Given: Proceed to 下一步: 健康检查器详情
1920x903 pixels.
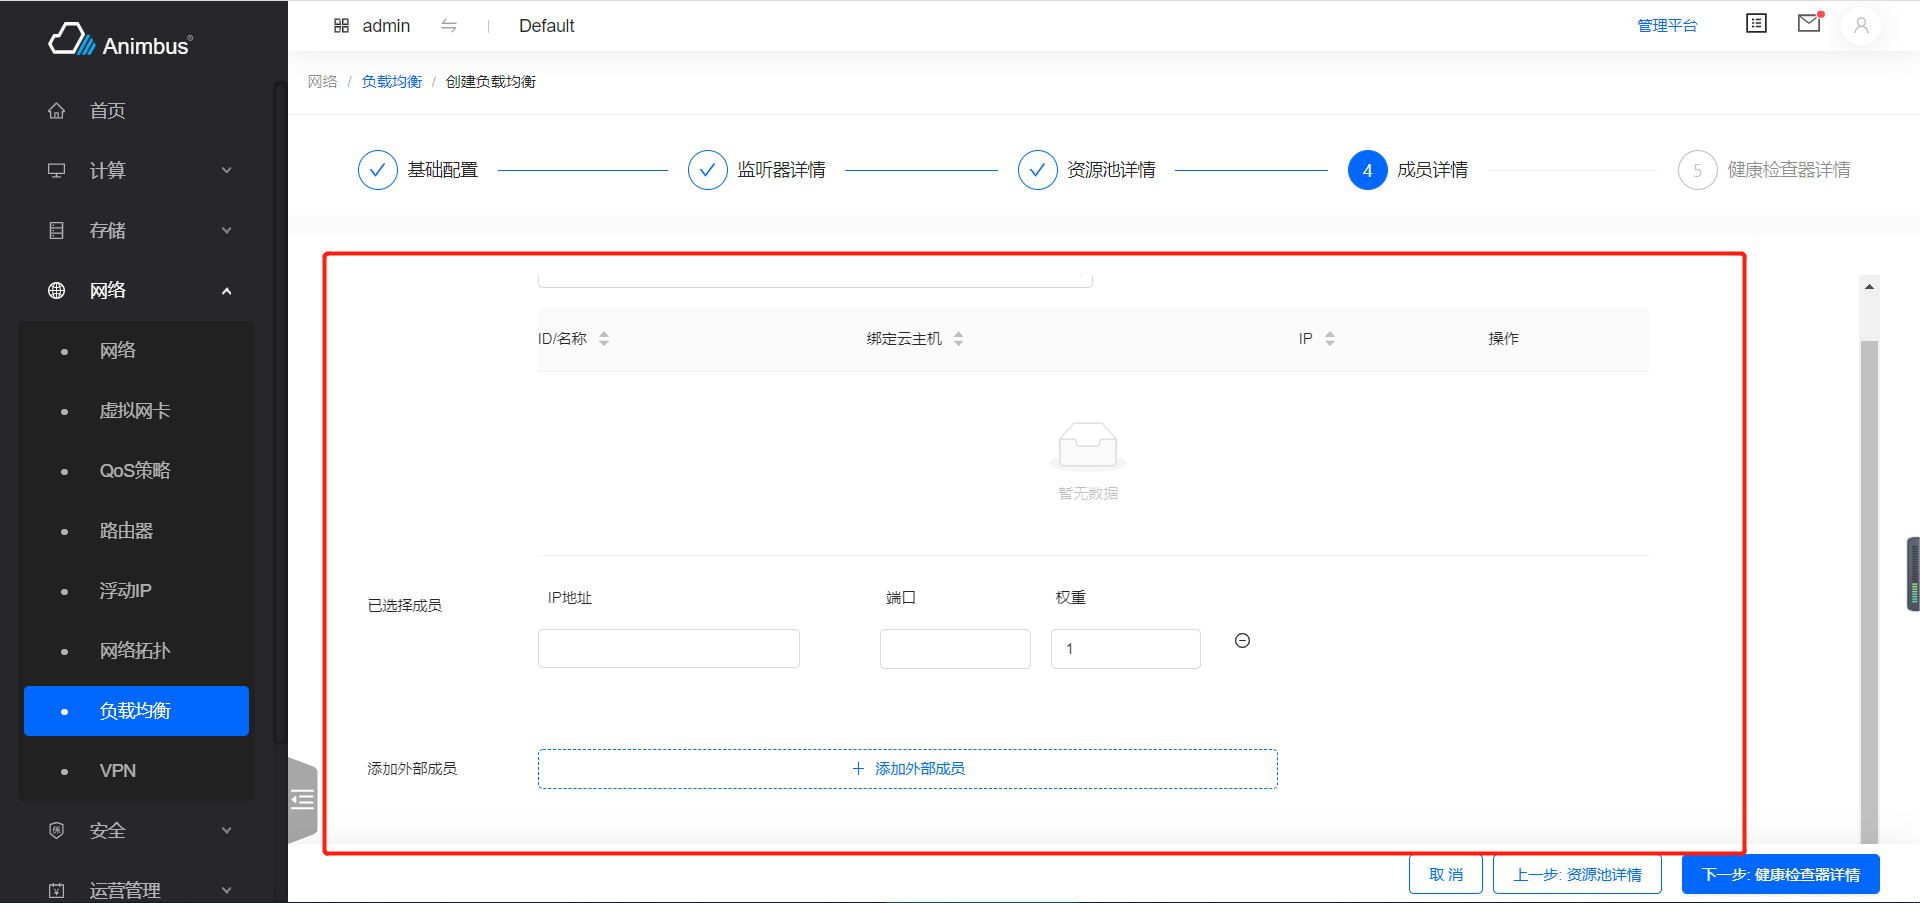Looking at the screenshot, I should (1780, 875).
